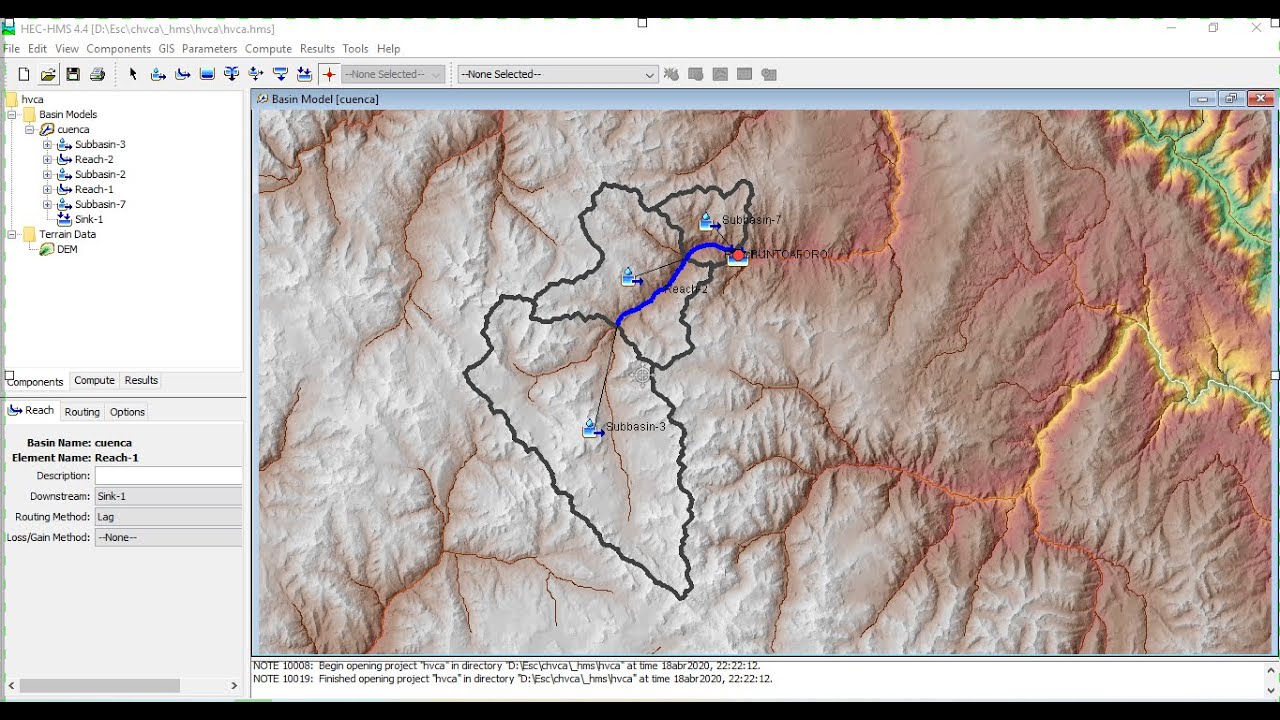Collapse the Terrain Data folder node
This screenshot has height=720, width=1280.
[x=12, y=235]
